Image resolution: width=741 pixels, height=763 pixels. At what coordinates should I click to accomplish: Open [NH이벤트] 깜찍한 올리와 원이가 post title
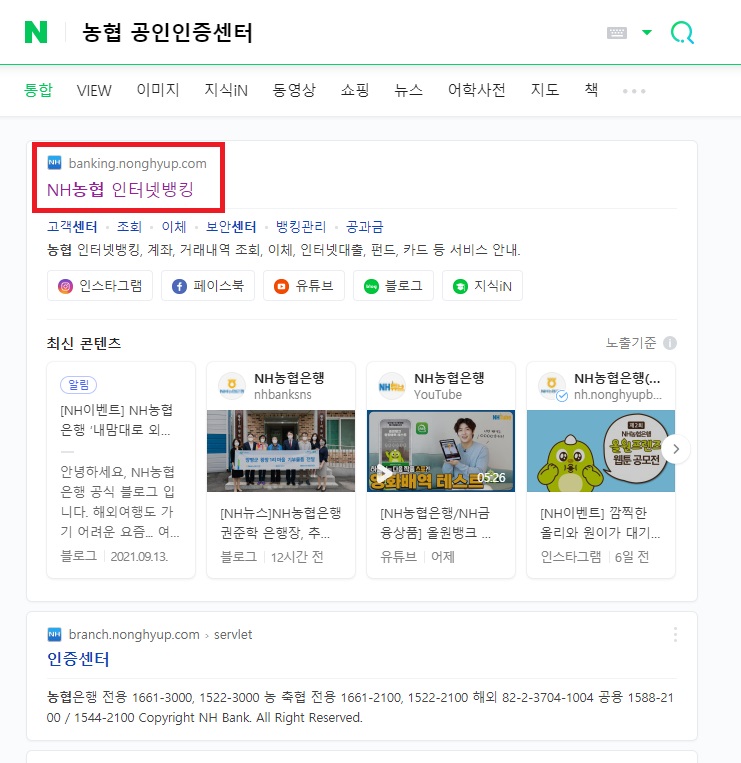(600, 523)
